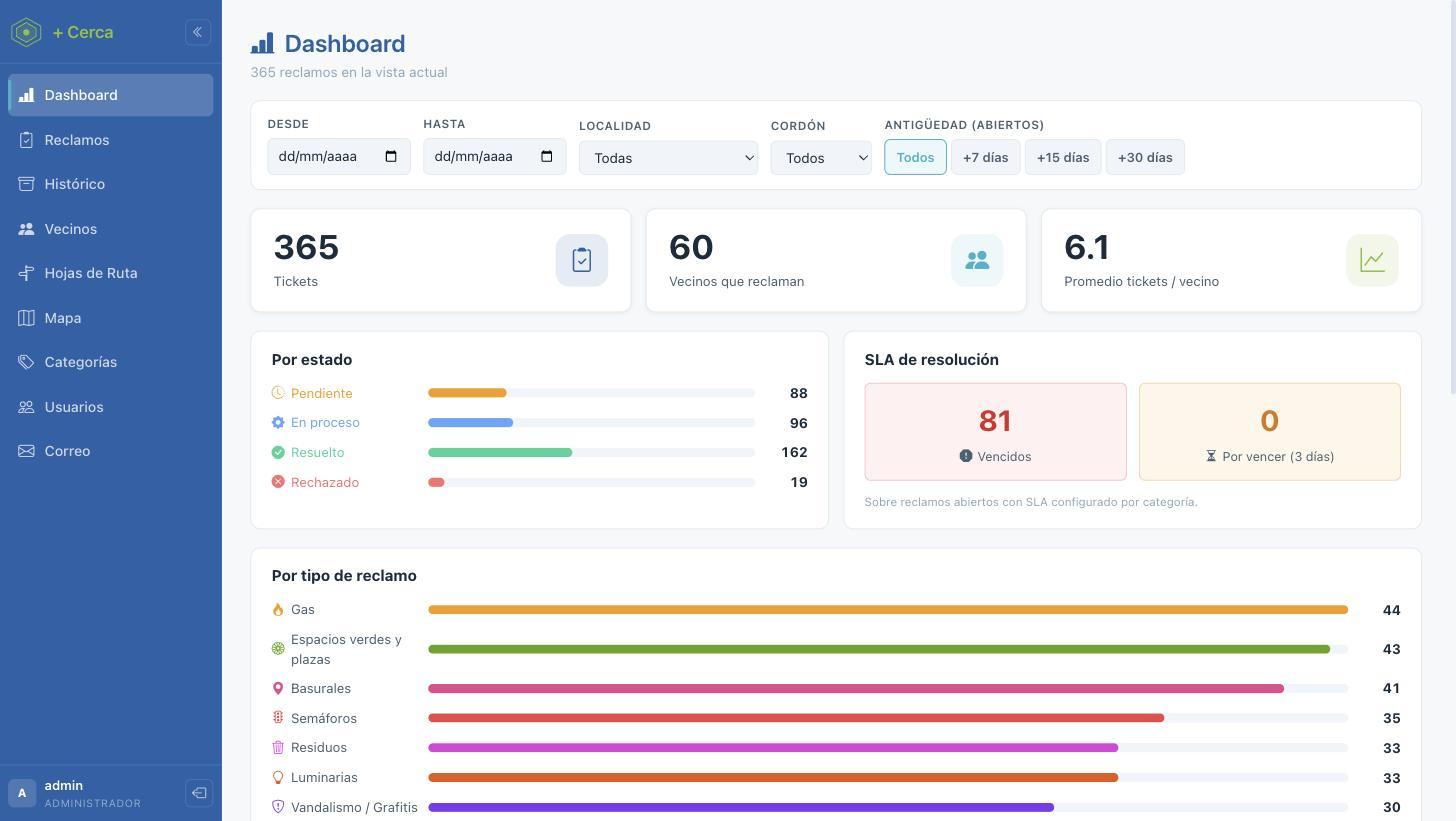The height and width of the screenshot is (821, 1456).
Task: Click the Resuelto green progress bar
Action: coord(500,453)
